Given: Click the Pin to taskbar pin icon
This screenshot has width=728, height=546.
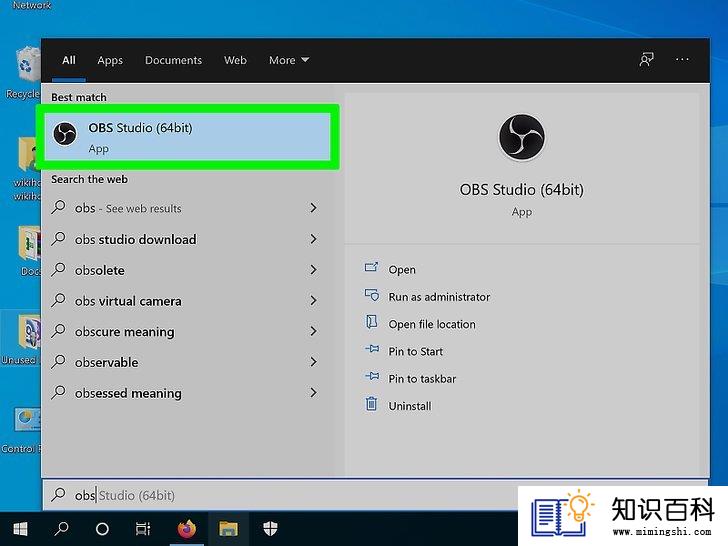Looking at the screenshot, I should 372,376.
